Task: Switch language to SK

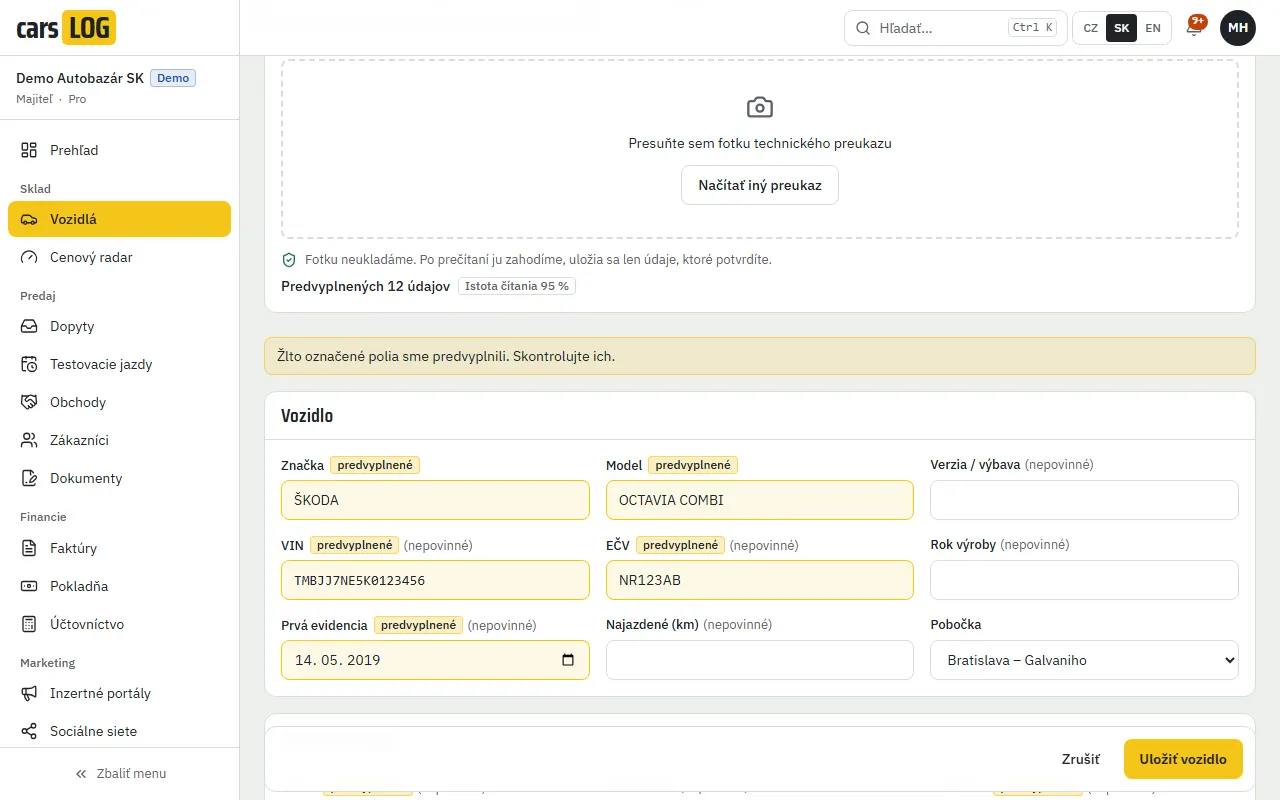Action: point(1122,28)
